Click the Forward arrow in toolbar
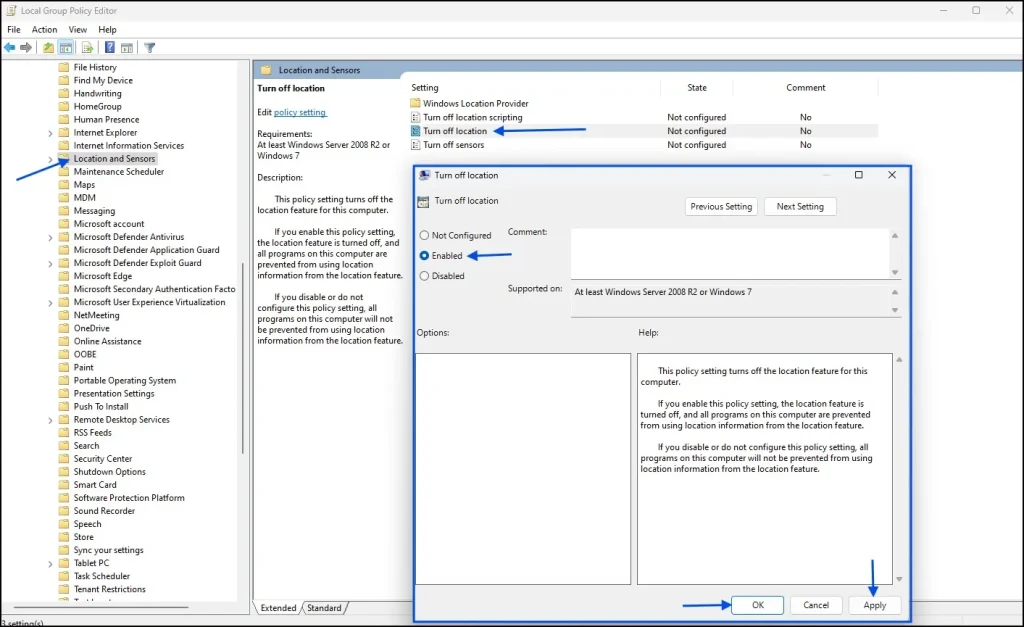 (25, 47)
